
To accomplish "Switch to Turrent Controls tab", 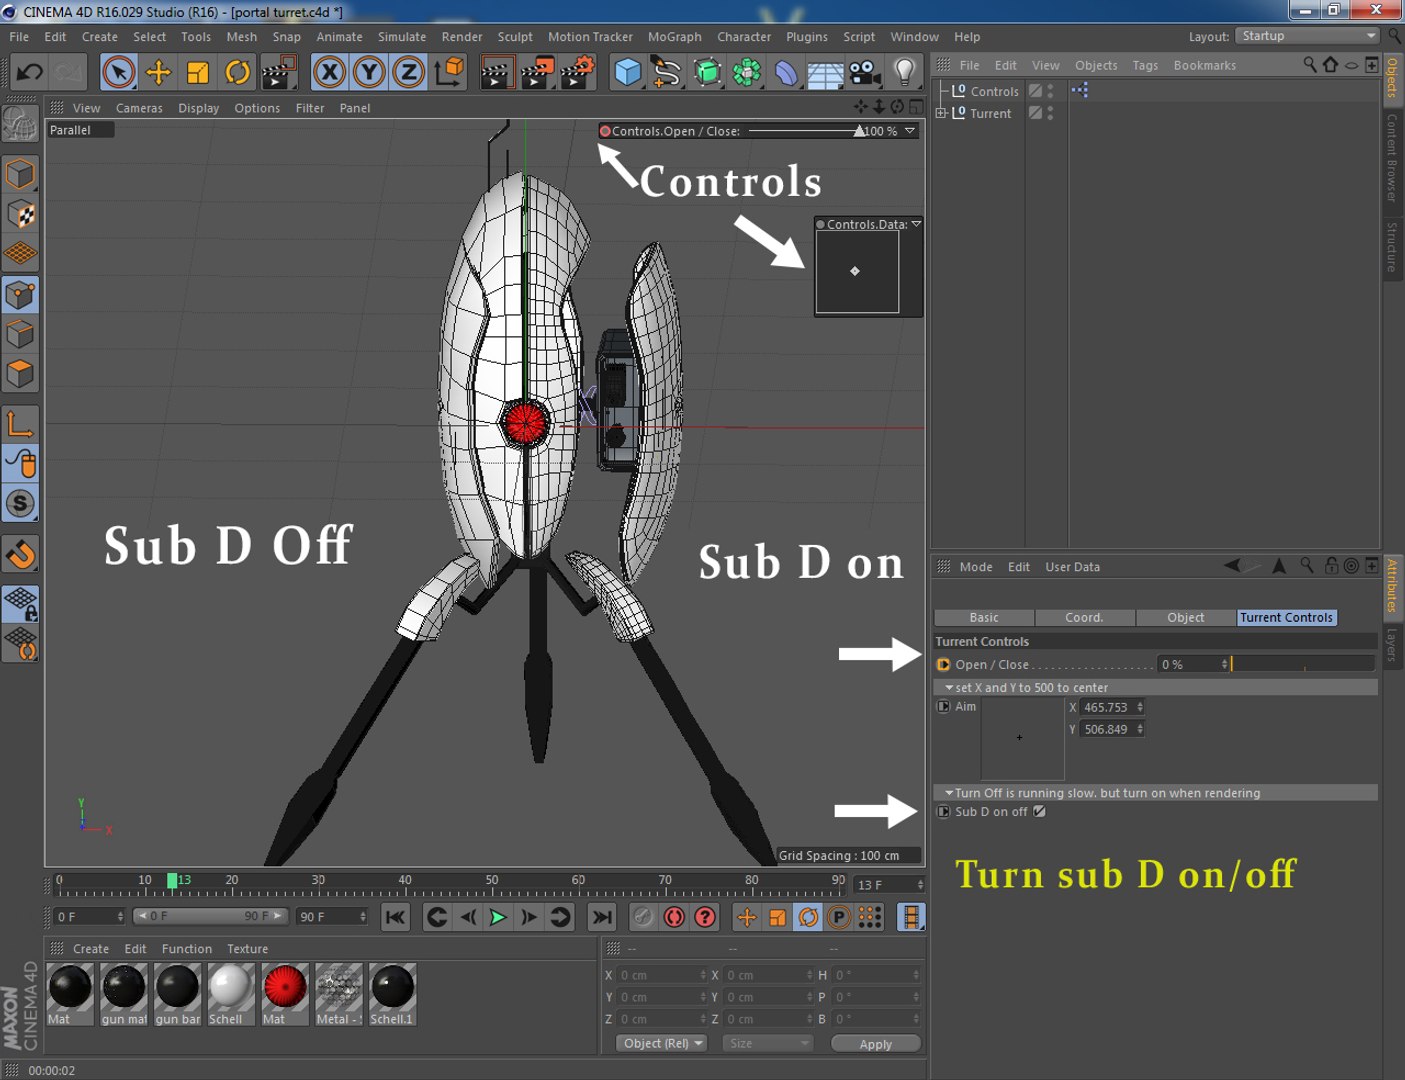I will [1286, 618].
